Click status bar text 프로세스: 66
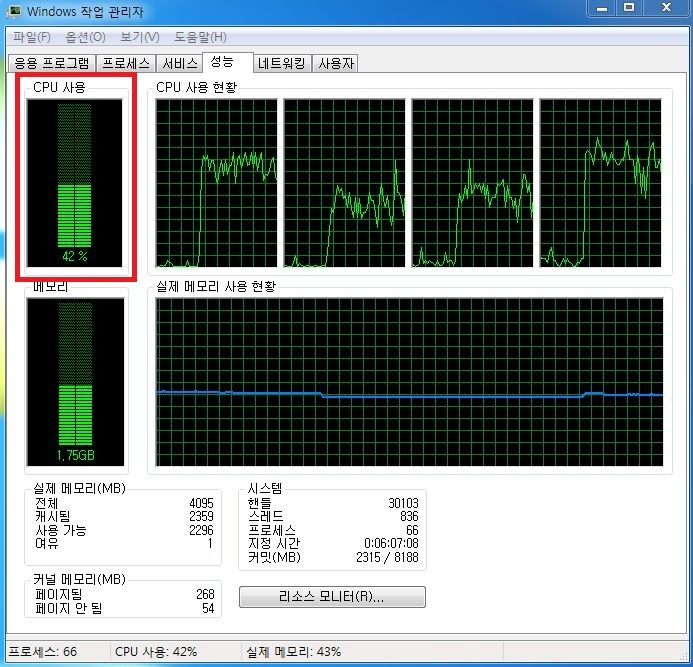Screen dimensions: 693x667 [42, 652]
